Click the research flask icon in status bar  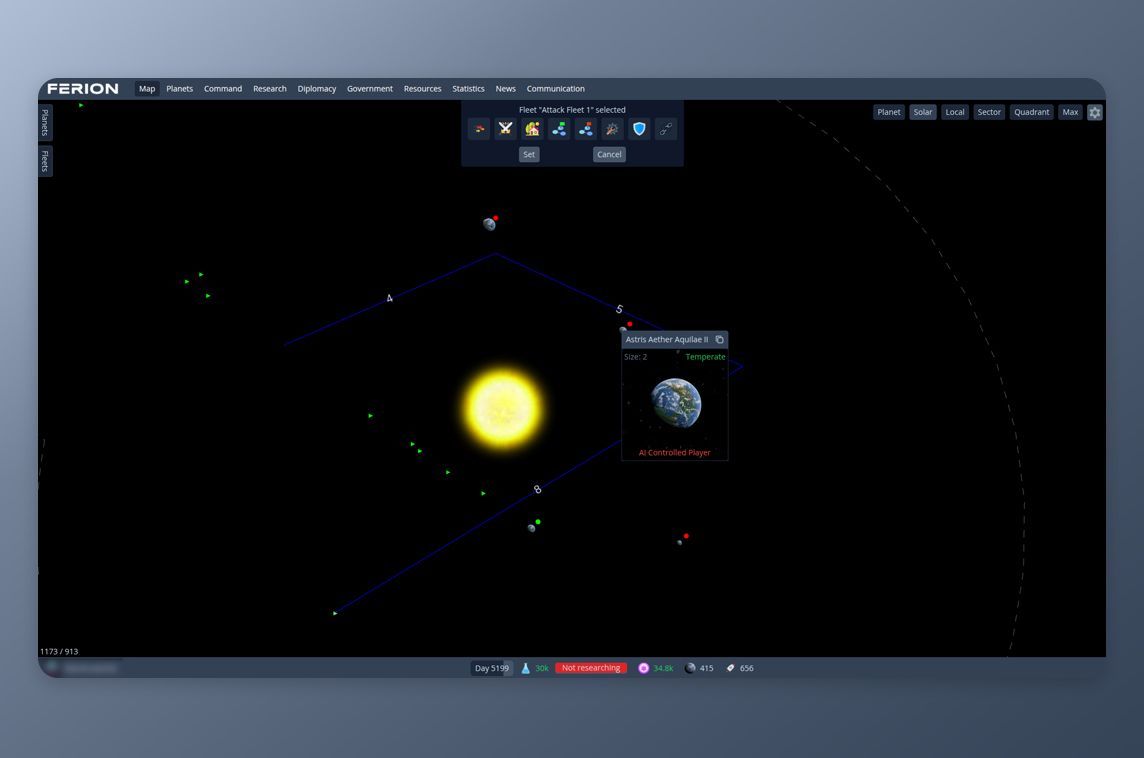point(525,668)
